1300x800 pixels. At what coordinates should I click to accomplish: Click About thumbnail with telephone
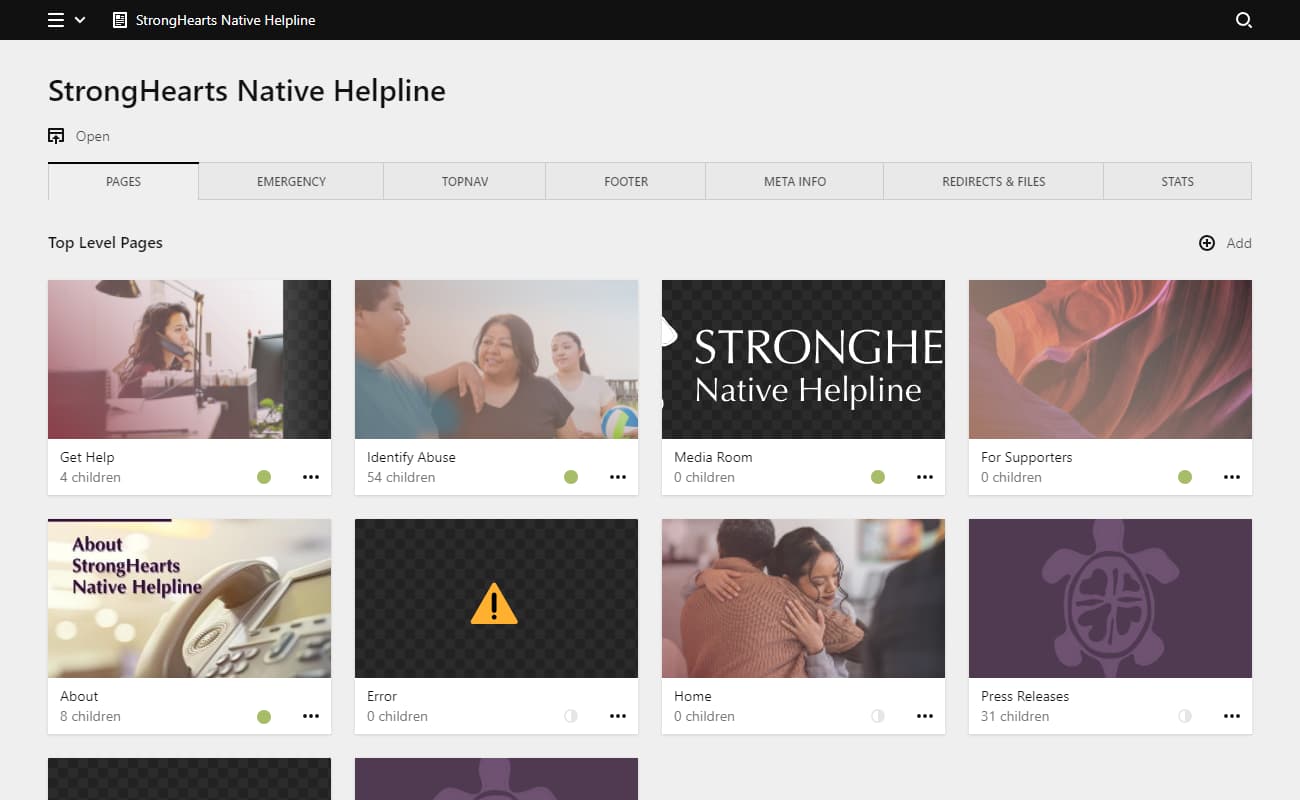[x=189, y=598]
